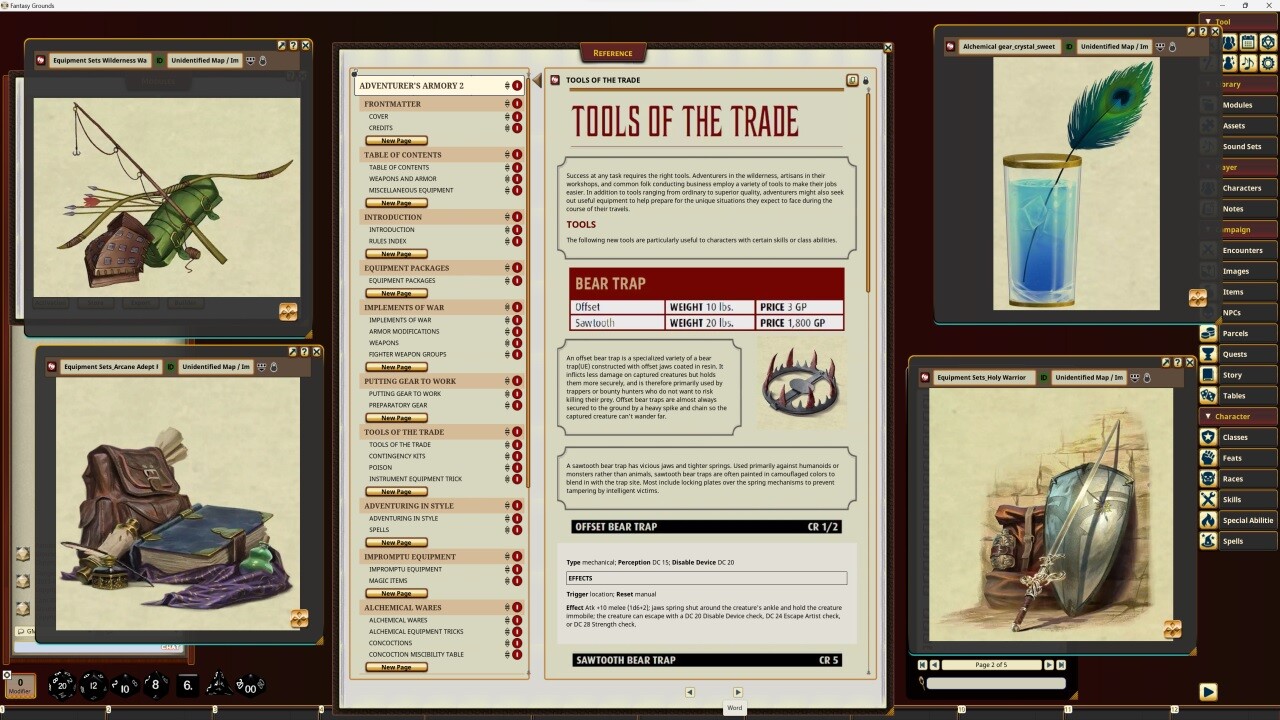Toggle the indicator beside the Poison entry
This screenshot has width=1280, height=720.
click(x=517, y=467)
